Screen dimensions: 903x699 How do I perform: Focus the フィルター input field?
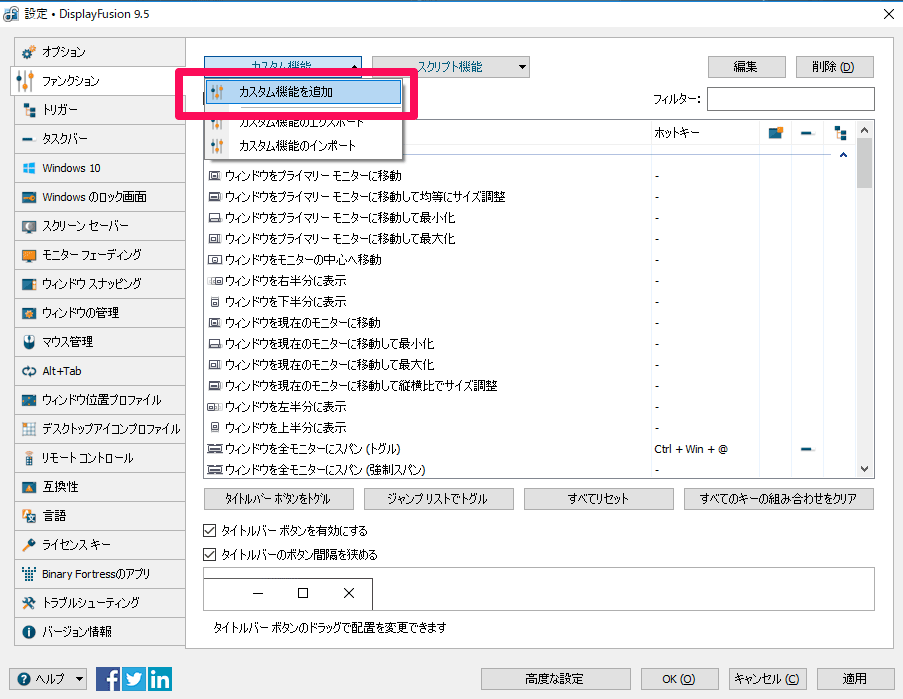coord(791,99)
